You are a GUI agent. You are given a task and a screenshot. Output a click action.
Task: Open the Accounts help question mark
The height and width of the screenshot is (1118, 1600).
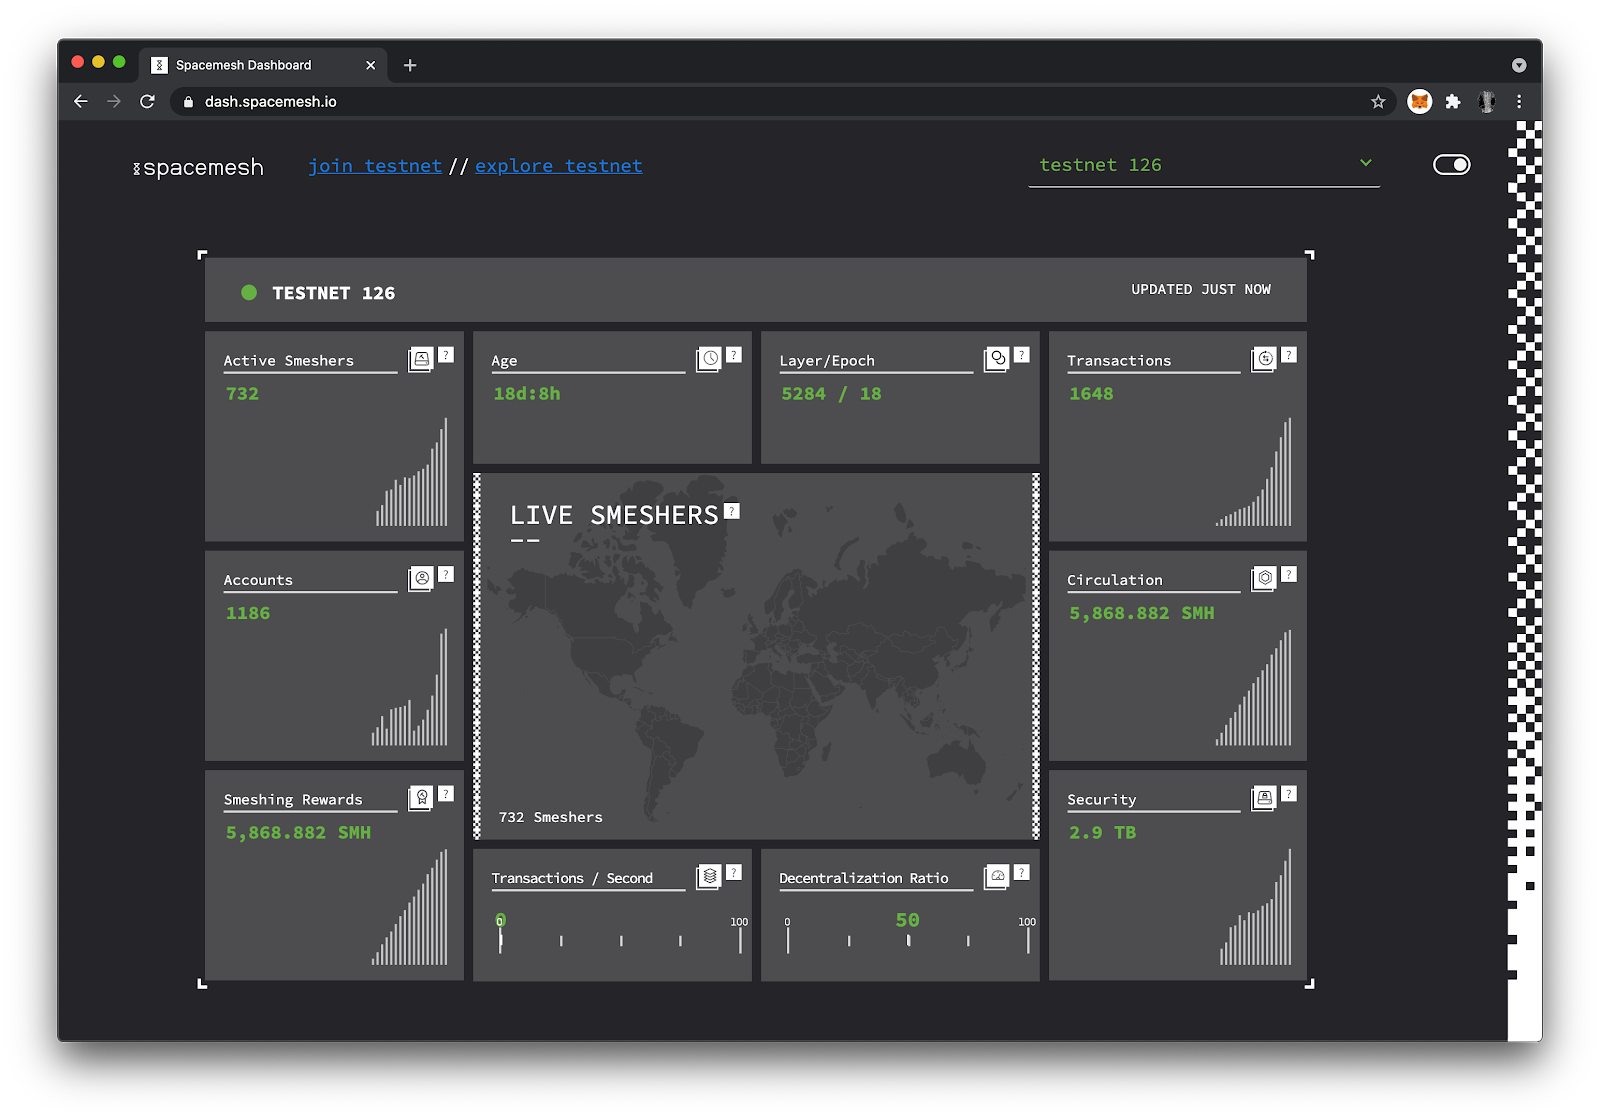[x=446, y=574]
